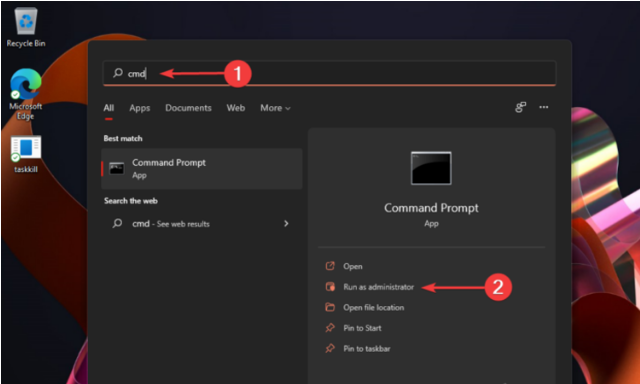The image size is (640, 384).
Task: Switch to the Apps tab
Action: [140, 108]
